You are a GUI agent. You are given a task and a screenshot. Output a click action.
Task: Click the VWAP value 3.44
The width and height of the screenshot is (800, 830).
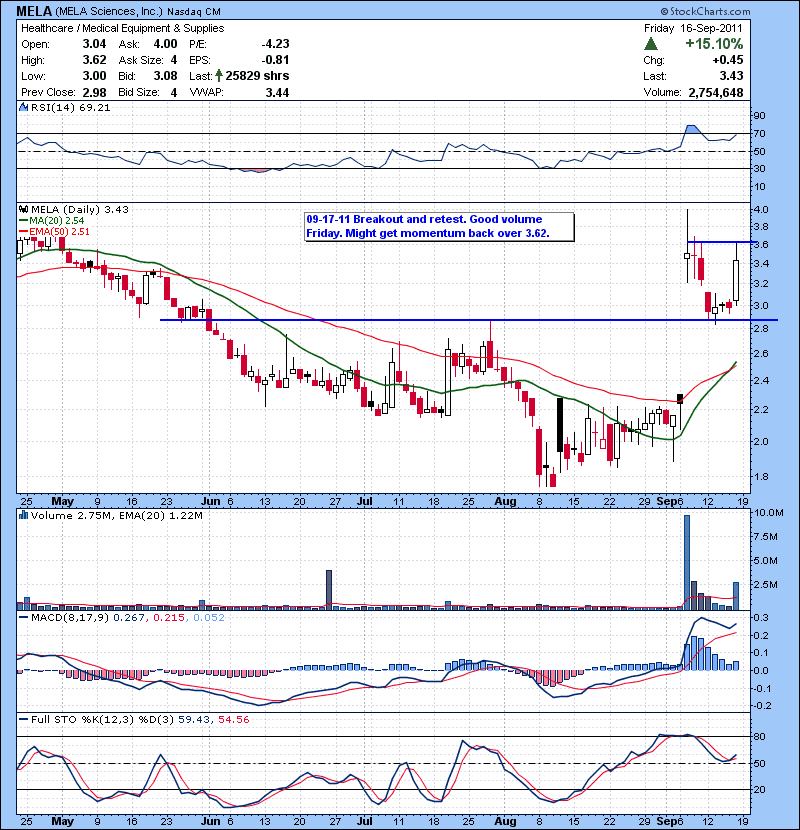[277, 92]
